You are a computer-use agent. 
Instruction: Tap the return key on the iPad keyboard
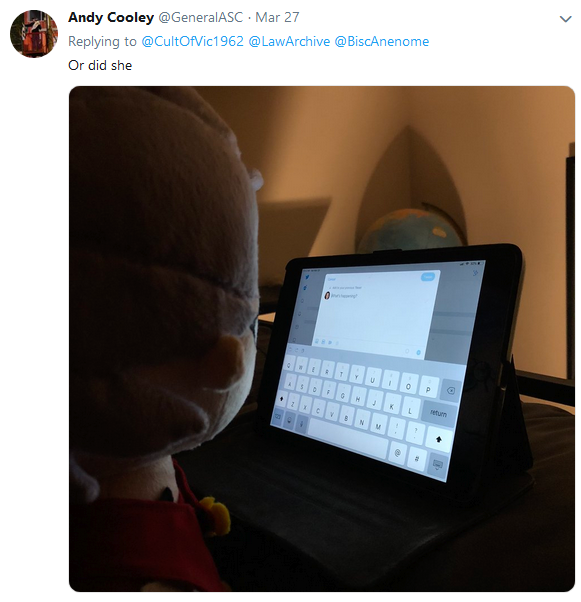click(x=437, y=413)
